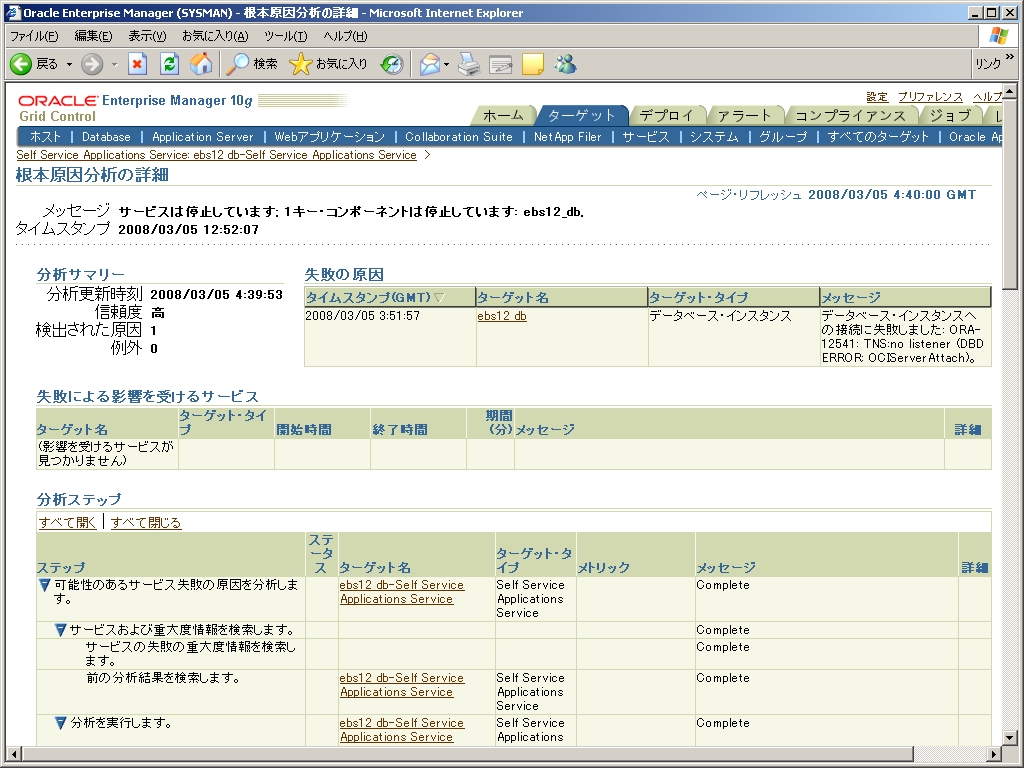1024x768 pixels.
Task: Collapse the 分析を実行します step
Action: coord(60,723)
